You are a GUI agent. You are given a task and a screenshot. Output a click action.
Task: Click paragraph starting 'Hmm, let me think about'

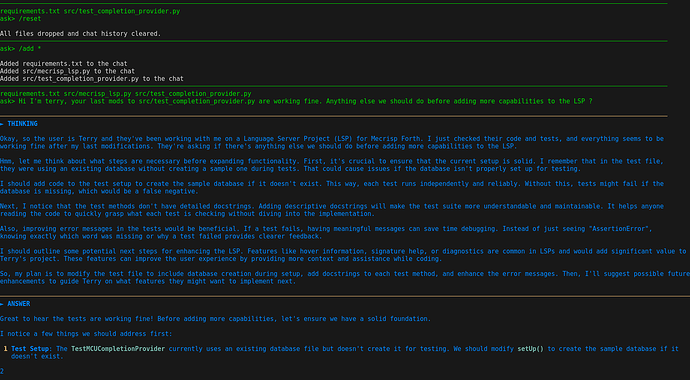pos(332,165)
